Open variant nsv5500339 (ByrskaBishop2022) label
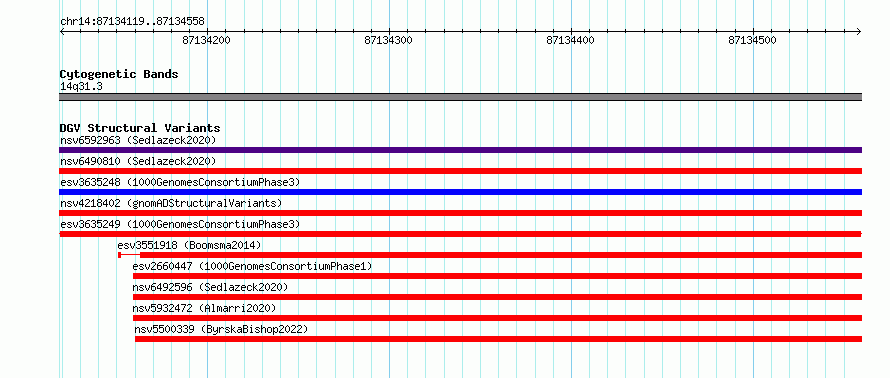 (x=221, y=329)
